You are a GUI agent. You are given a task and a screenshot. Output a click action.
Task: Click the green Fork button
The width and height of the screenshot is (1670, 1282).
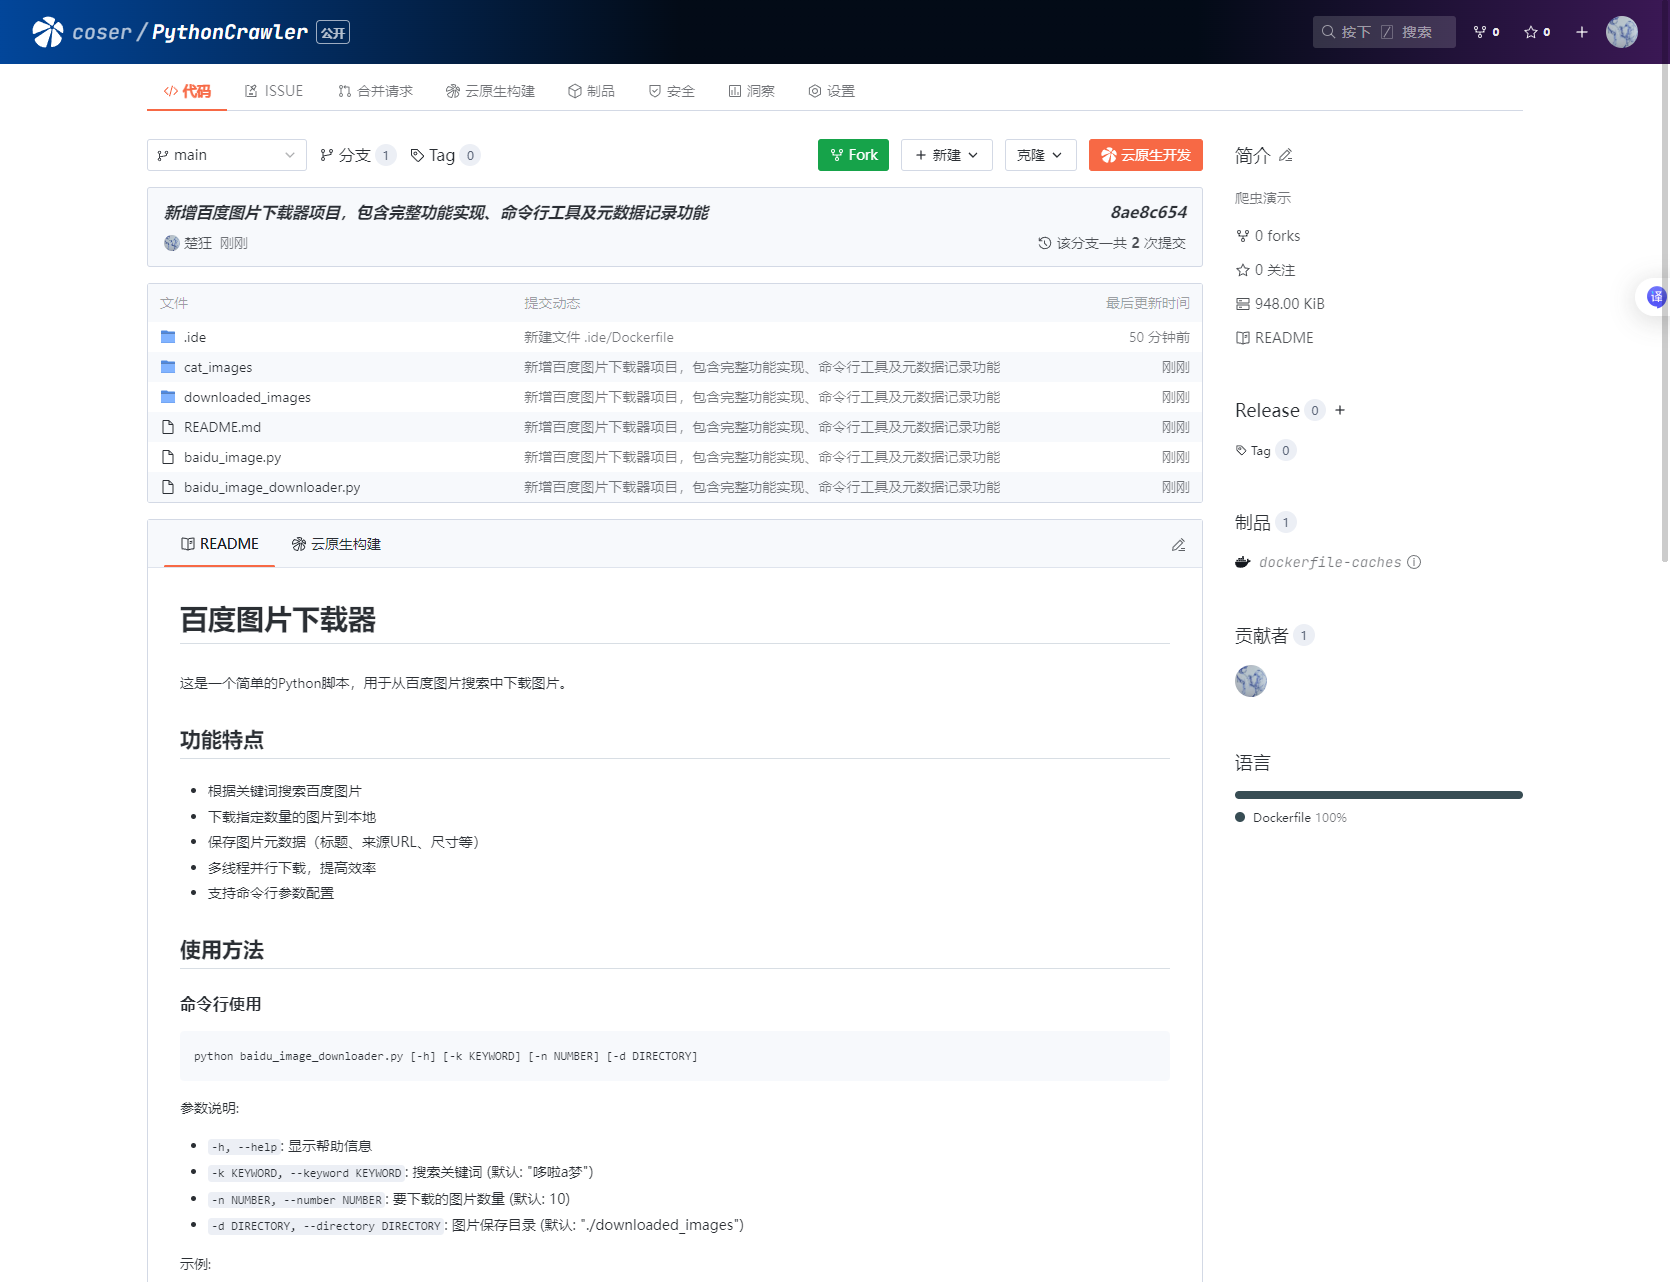pyautogui.click(x=853, y=155)
